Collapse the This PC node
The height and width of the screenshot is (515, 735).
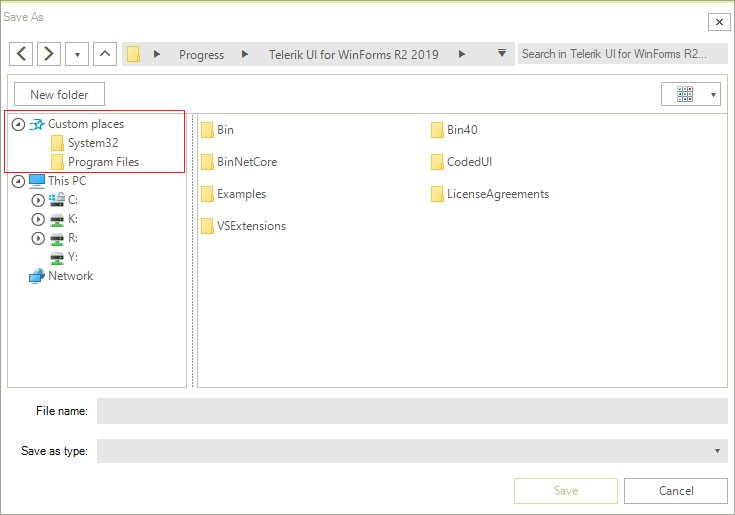click(x=18, y=181)
